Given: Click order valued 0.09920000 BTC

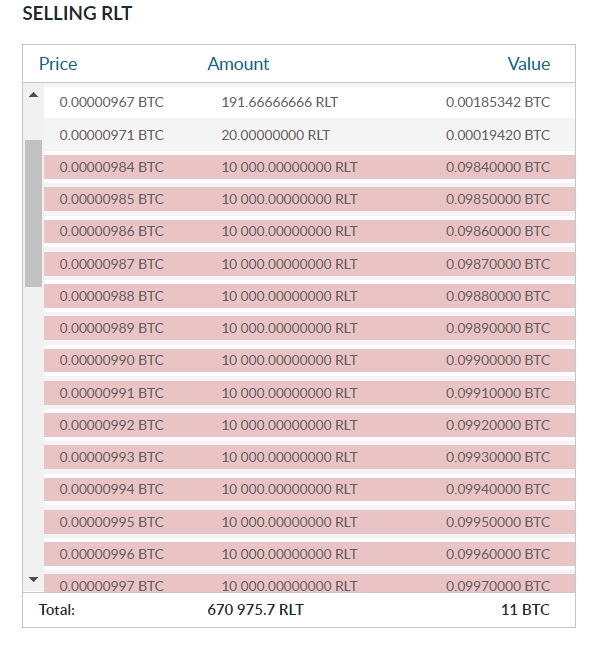Looking at the screenshot, I should tap(309, 425).
